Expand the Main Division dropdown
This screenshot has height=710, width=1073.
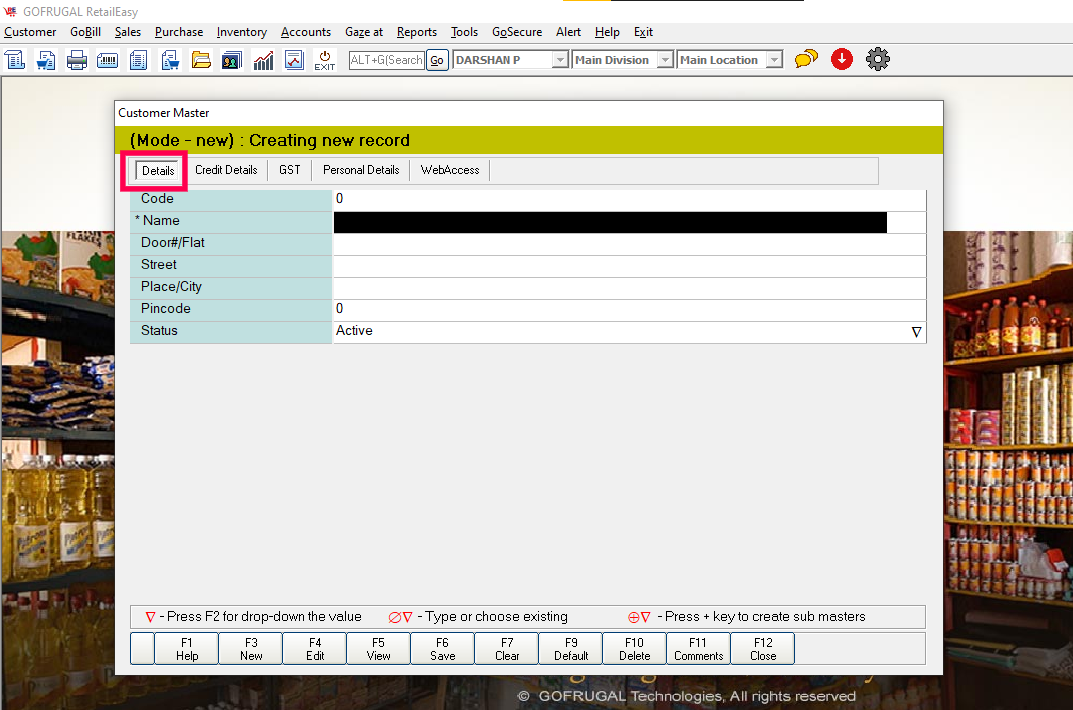[665, 60]
